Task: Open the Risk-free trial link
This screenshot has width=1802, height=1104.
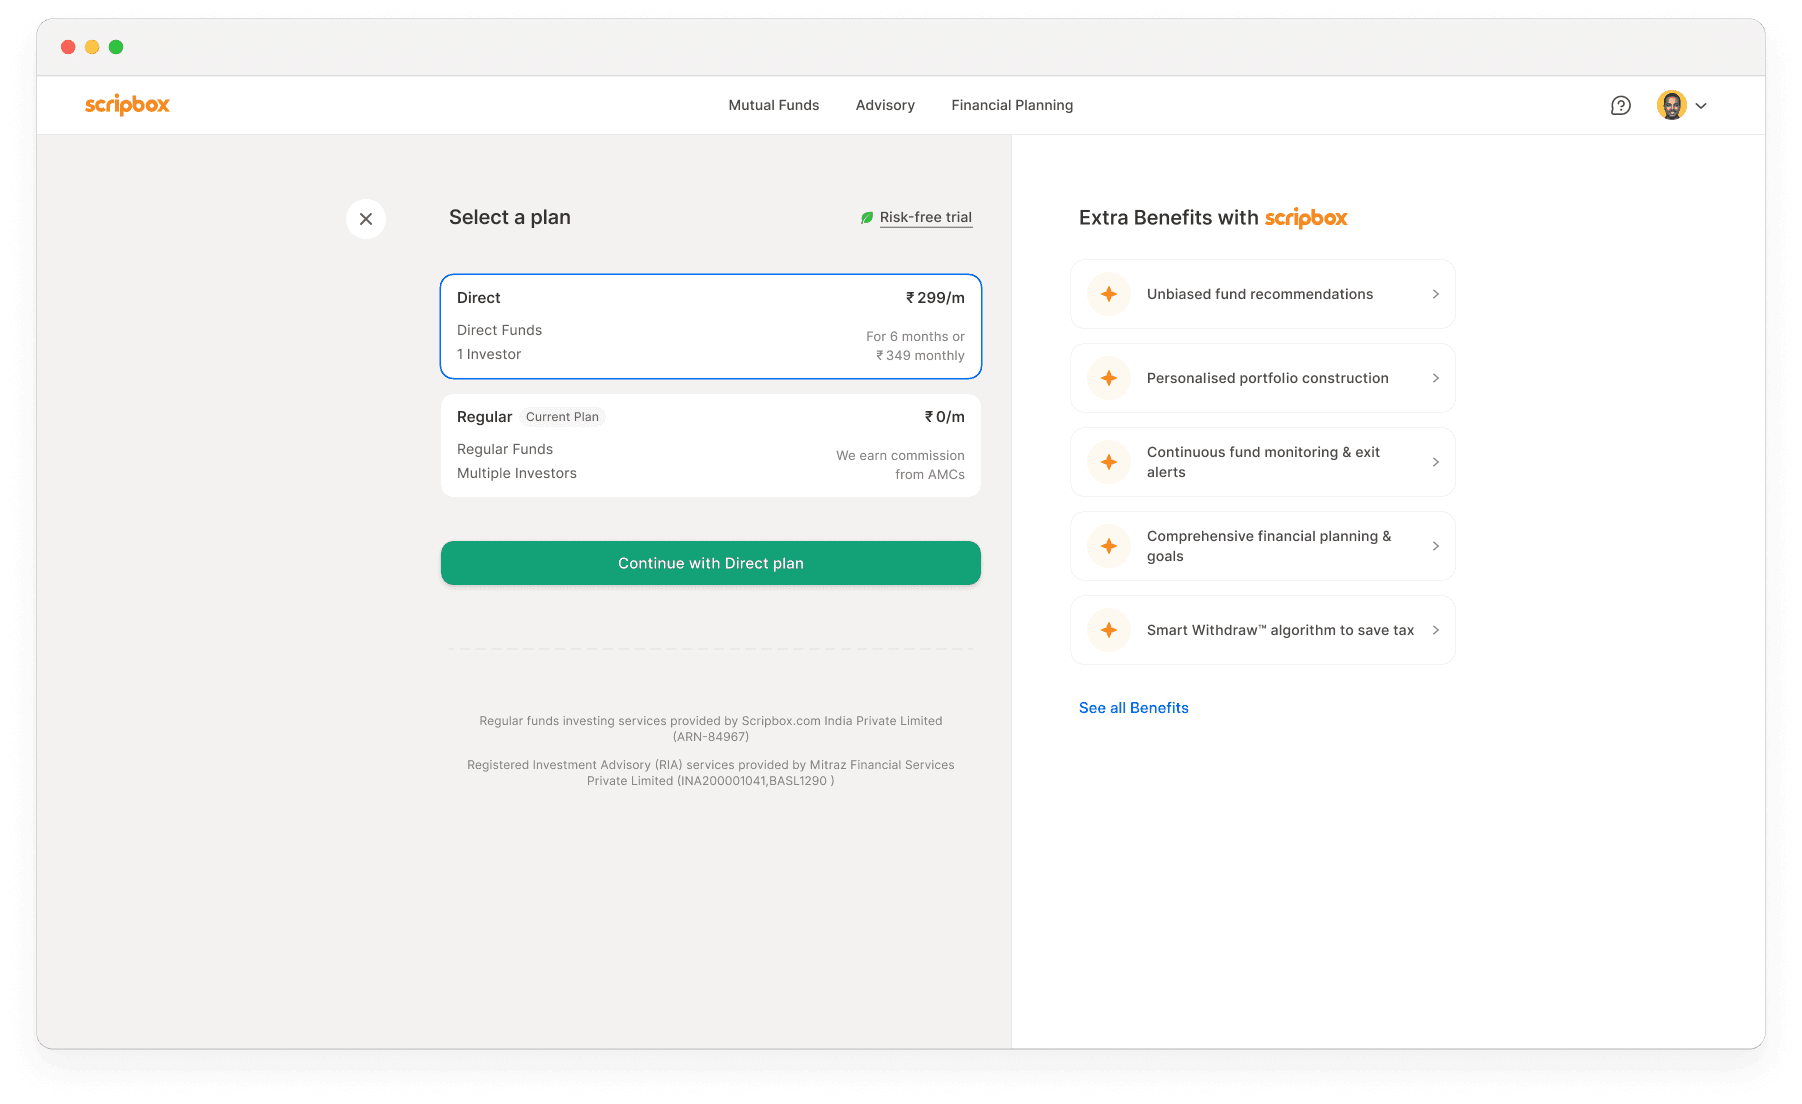Action: 926,218
